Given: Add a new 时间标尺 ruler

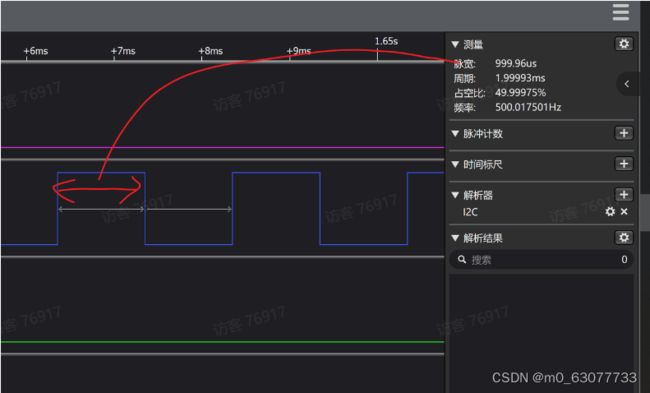Looking at the screenshot, I should pyautogui.click(x=624, y=164).
